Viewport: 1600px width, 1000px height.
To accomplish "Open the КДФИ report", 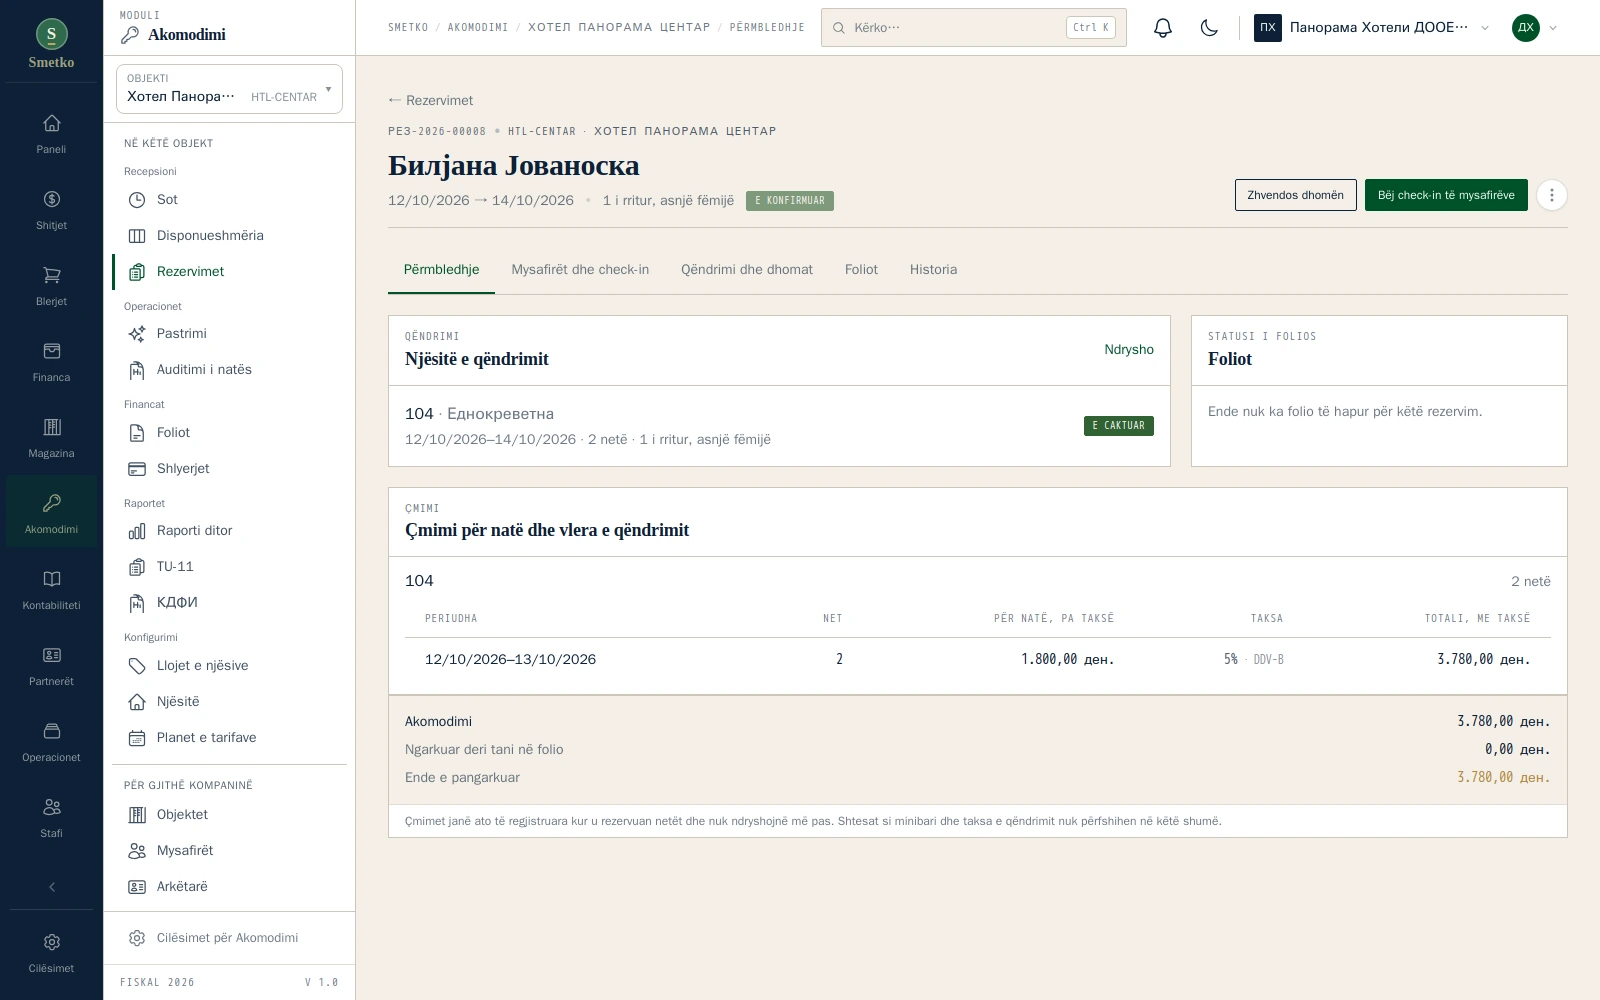I will [229, 603].
